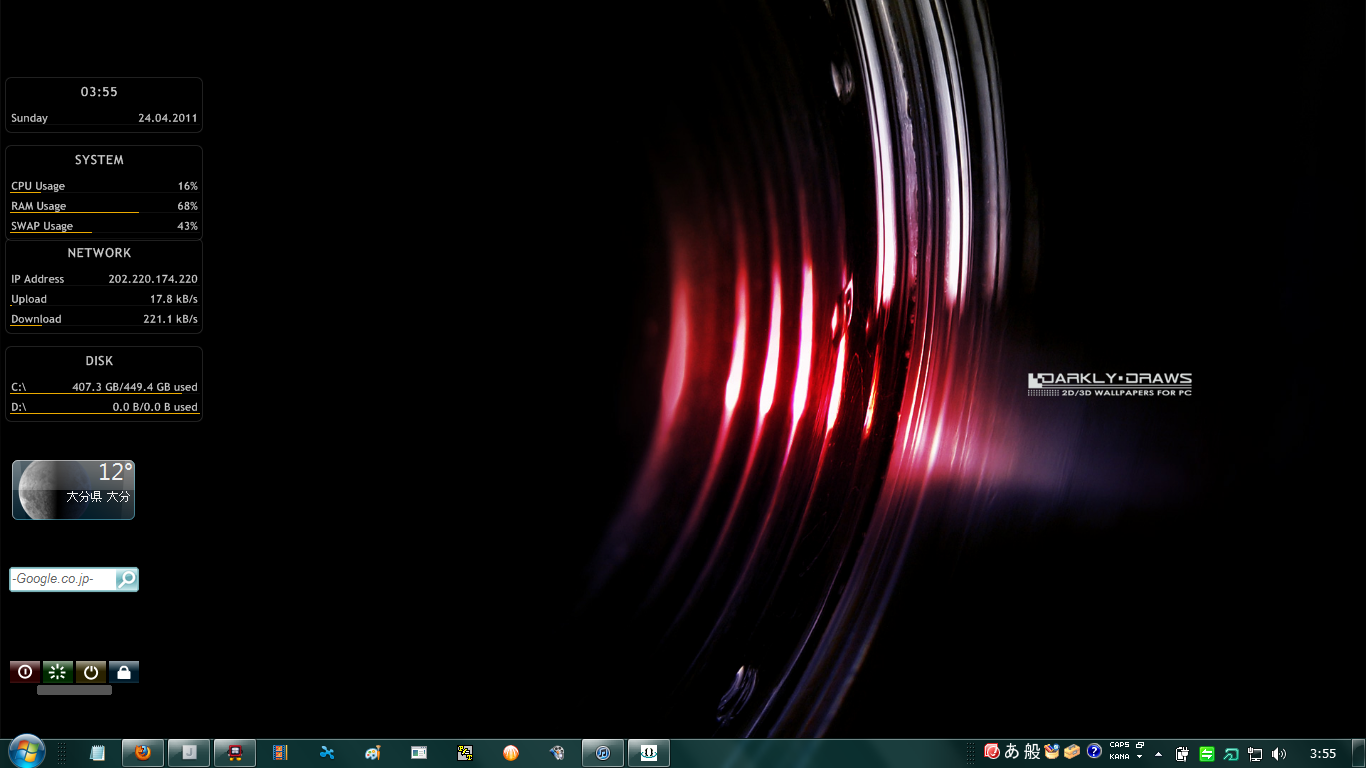Viewport: 1366px width, 768px height.
Task: Open the teal graphics tray icon
Action: coord(1231,754)
